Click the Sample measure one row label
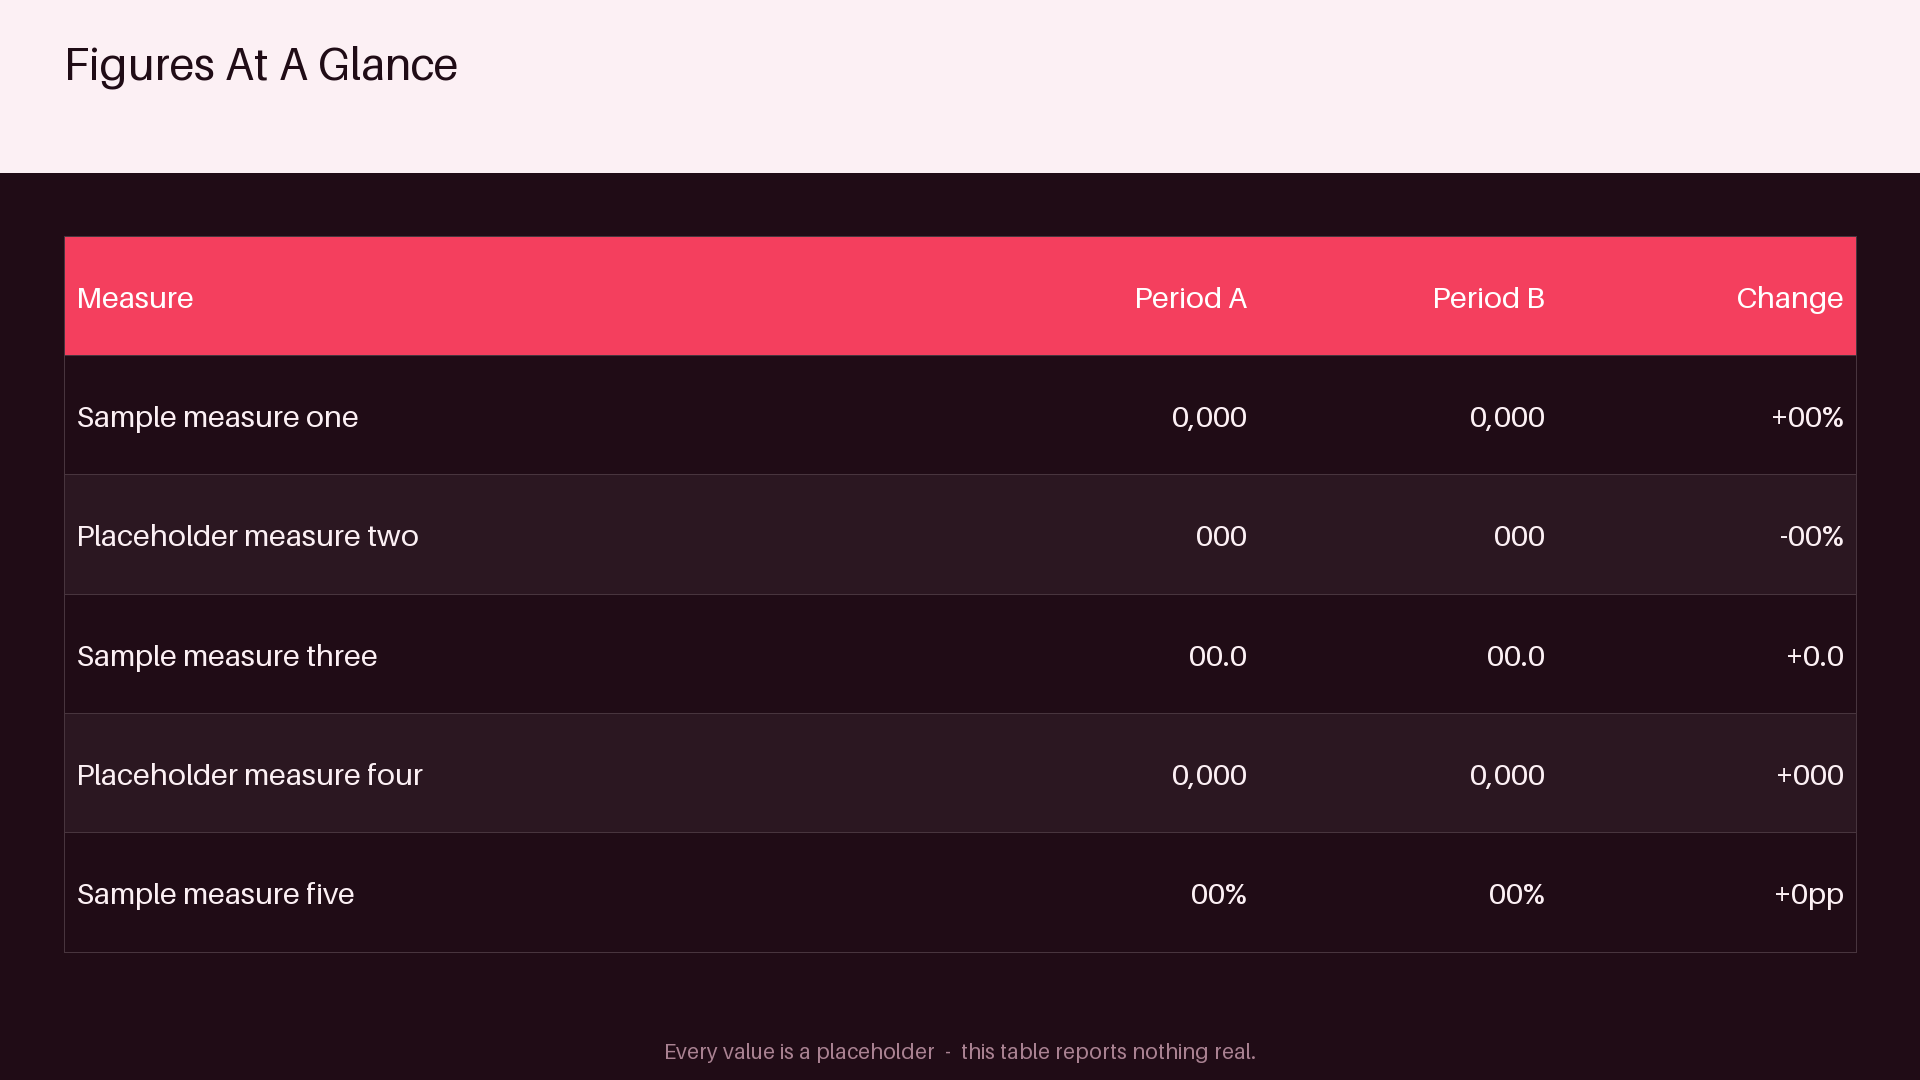The image size is (1920, 1080). [x=217, y=417]
